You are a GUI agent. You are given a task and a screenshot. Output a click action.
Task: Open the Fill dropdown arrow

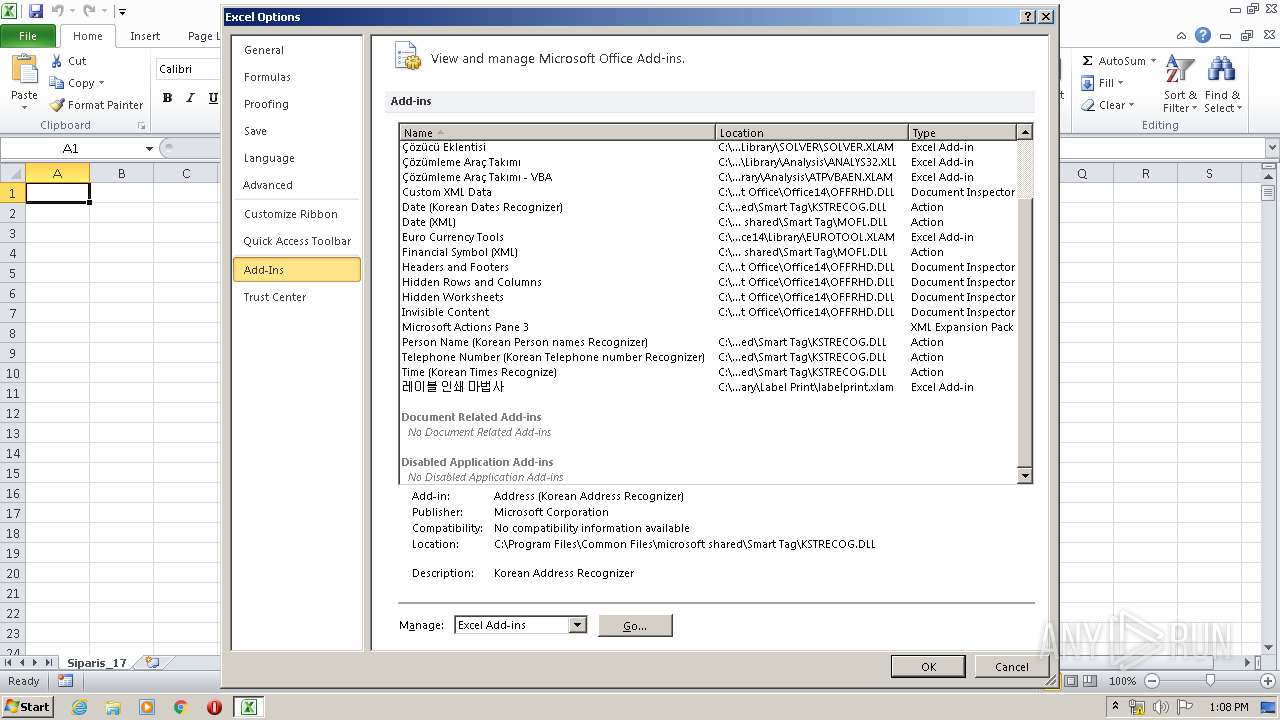pyautogui.click(x=1120, y=83)
